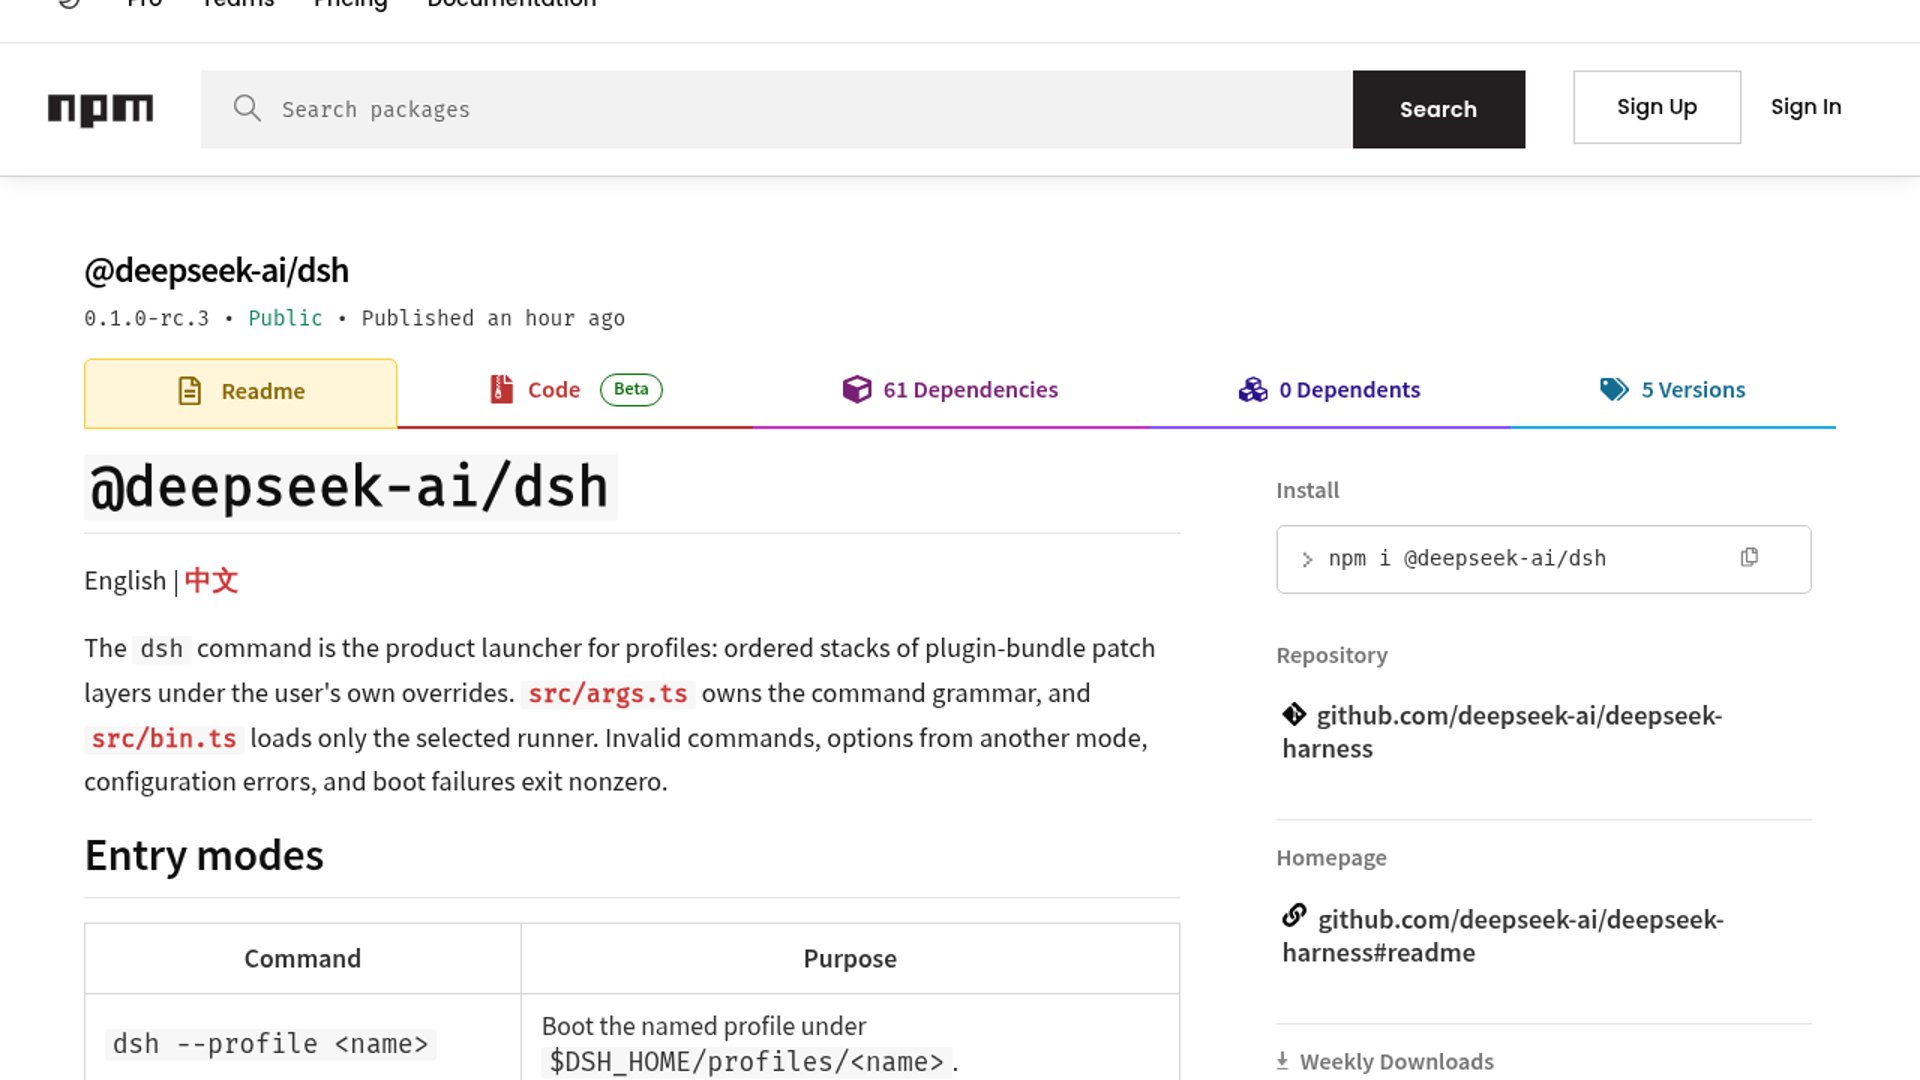
Task: Open the 61 Dependencies tab
Action: [950, 390]
